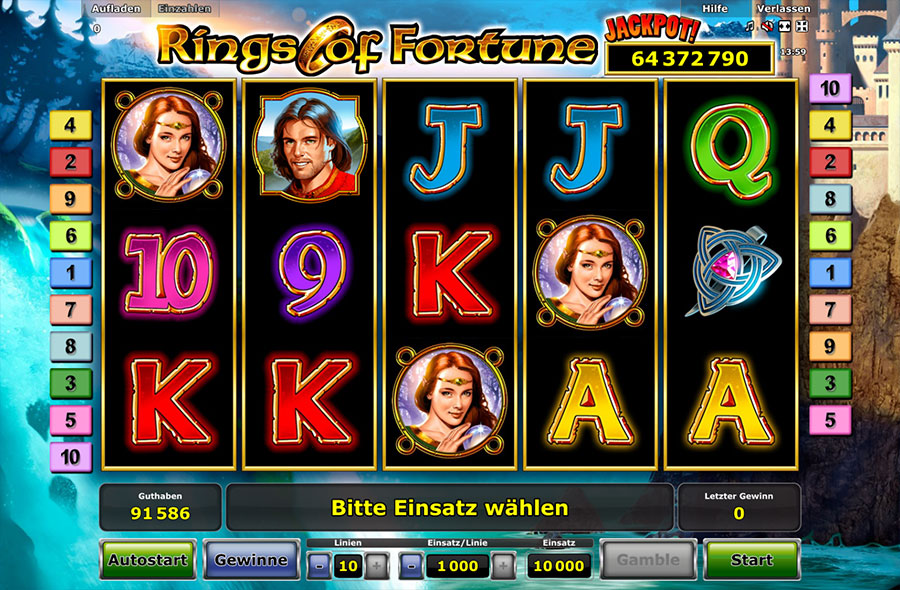The width and height of the screenshot is (900, 590).
Task: Select yellow payline 4 marker on left
Action: point(71,125)
